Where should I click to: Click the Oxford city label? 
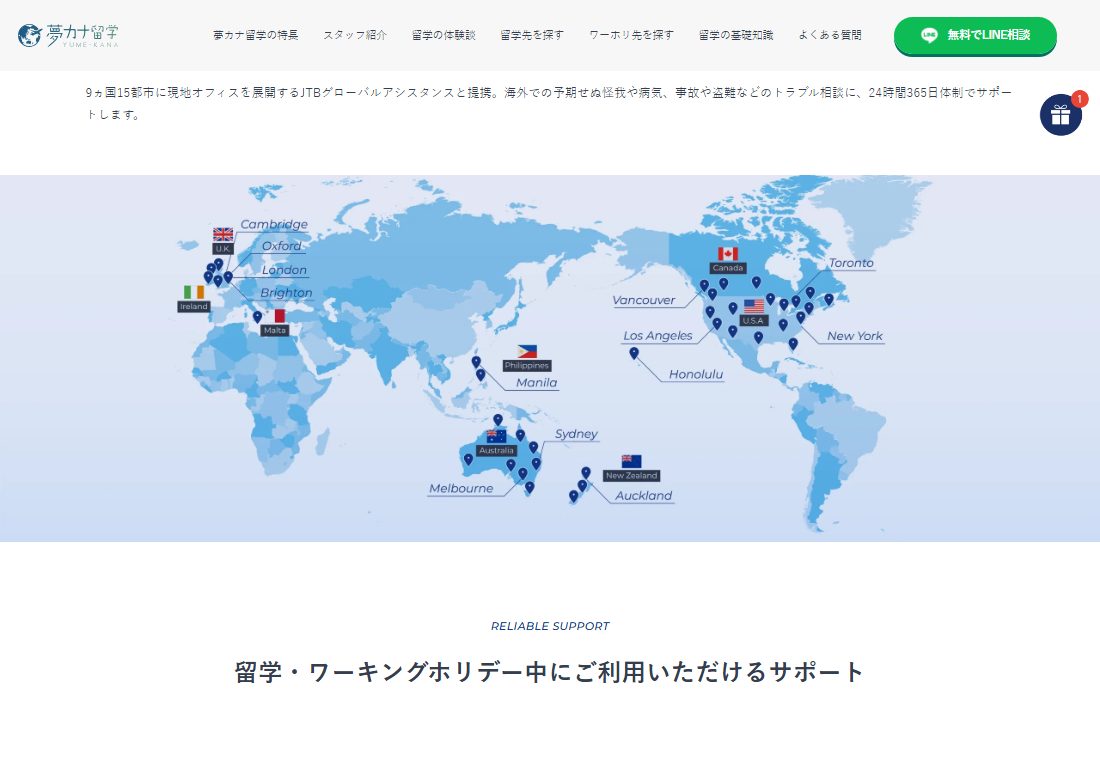click(x=281, y=246)
